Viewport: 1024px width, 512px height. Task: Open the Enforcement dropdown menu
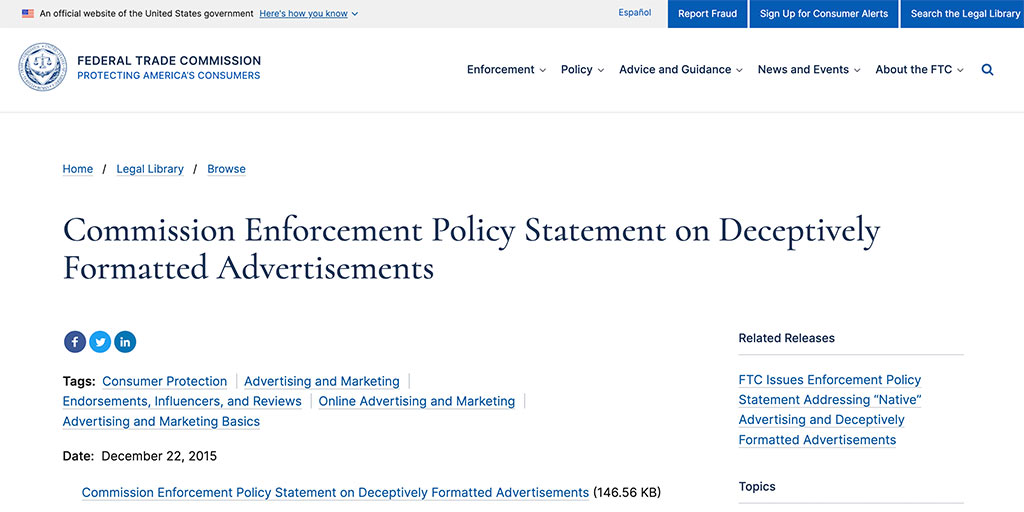pos(506,70)
